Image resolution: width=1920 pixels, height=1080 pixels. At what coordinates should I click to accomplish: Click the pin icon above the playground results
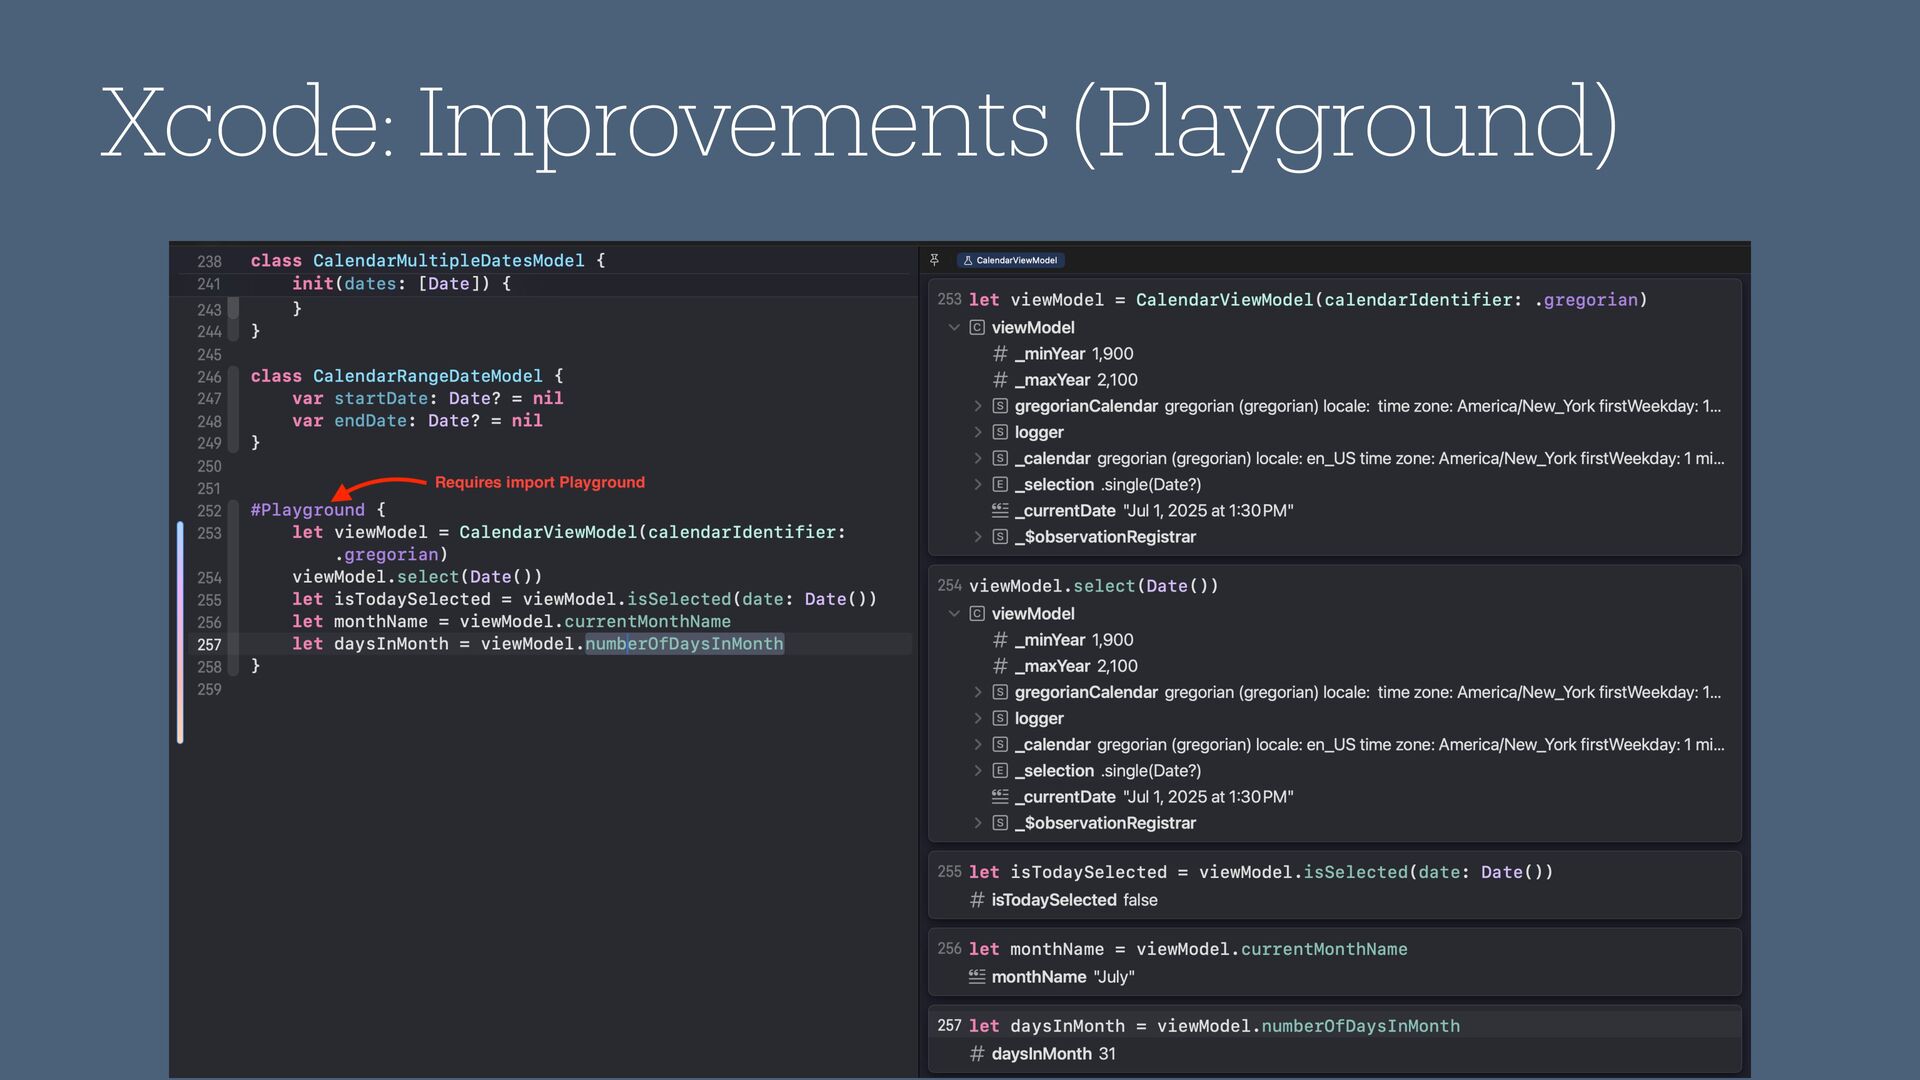point(934,260)
